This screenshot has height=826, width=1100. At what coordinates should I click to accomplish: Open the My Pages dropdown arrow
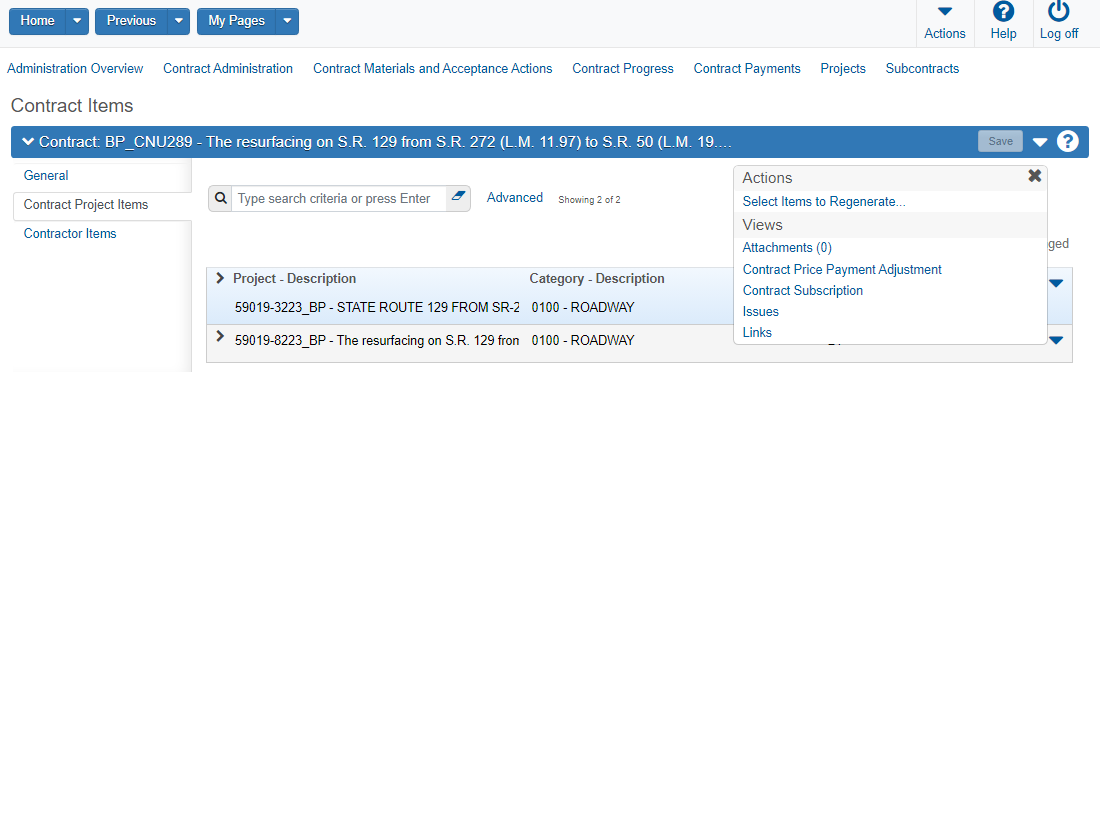(x=287, y=21)
